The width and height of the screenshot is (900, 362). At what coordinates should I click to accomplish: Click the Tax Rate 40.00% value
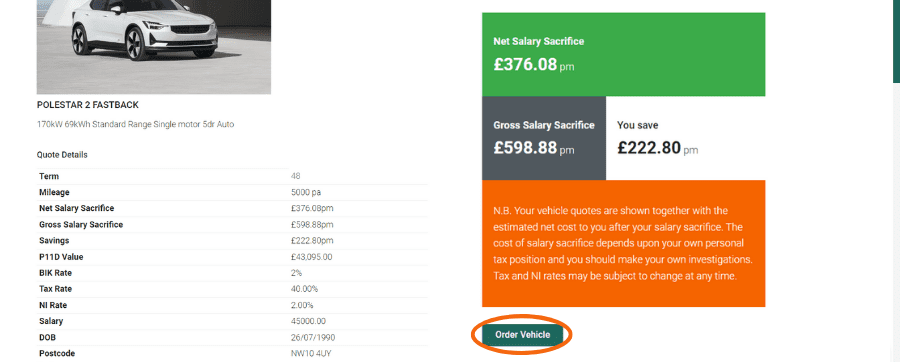304,289
